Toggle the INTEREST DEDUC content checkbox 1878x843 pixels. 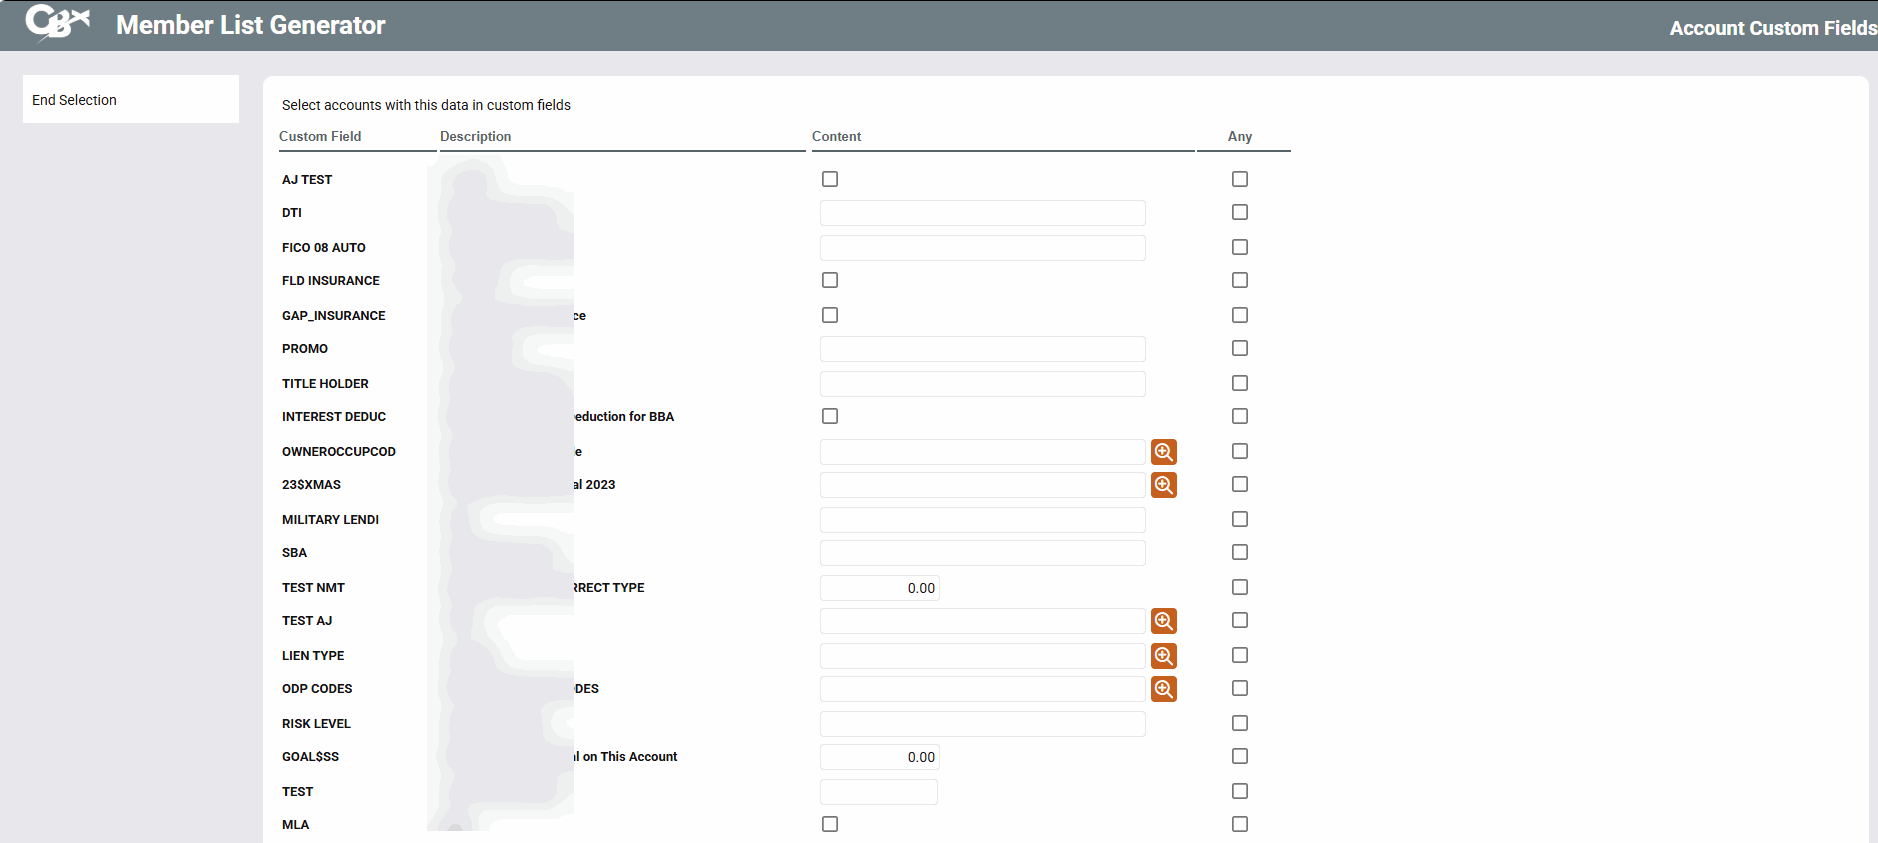[830, 416]
